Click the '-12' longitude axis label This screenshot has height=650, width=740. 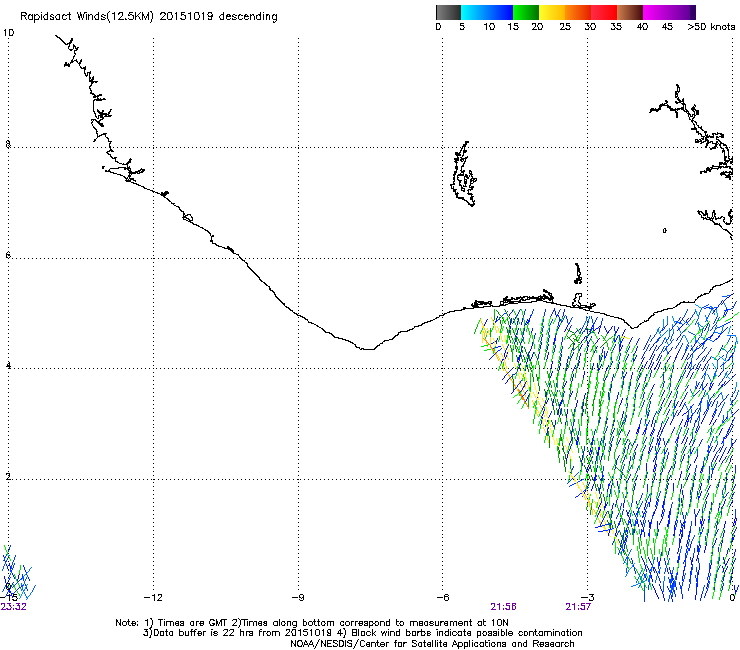pyautogui.click(x=153, y=598)
